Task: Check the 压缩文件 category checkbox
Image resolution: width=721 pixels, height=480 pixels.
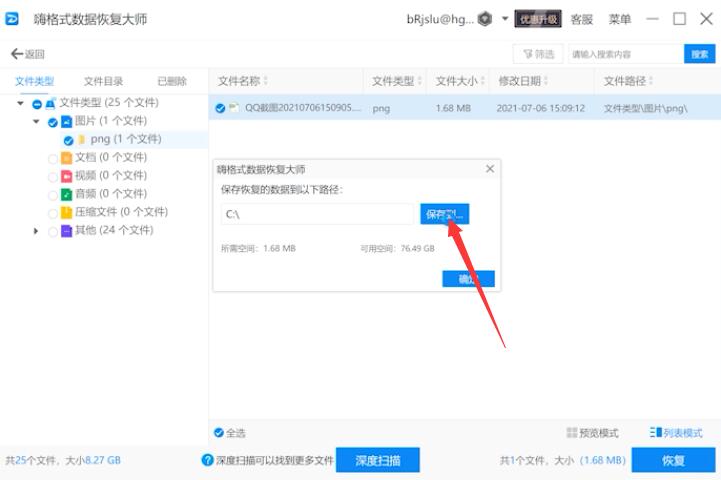Action: [x=52, y=213]
